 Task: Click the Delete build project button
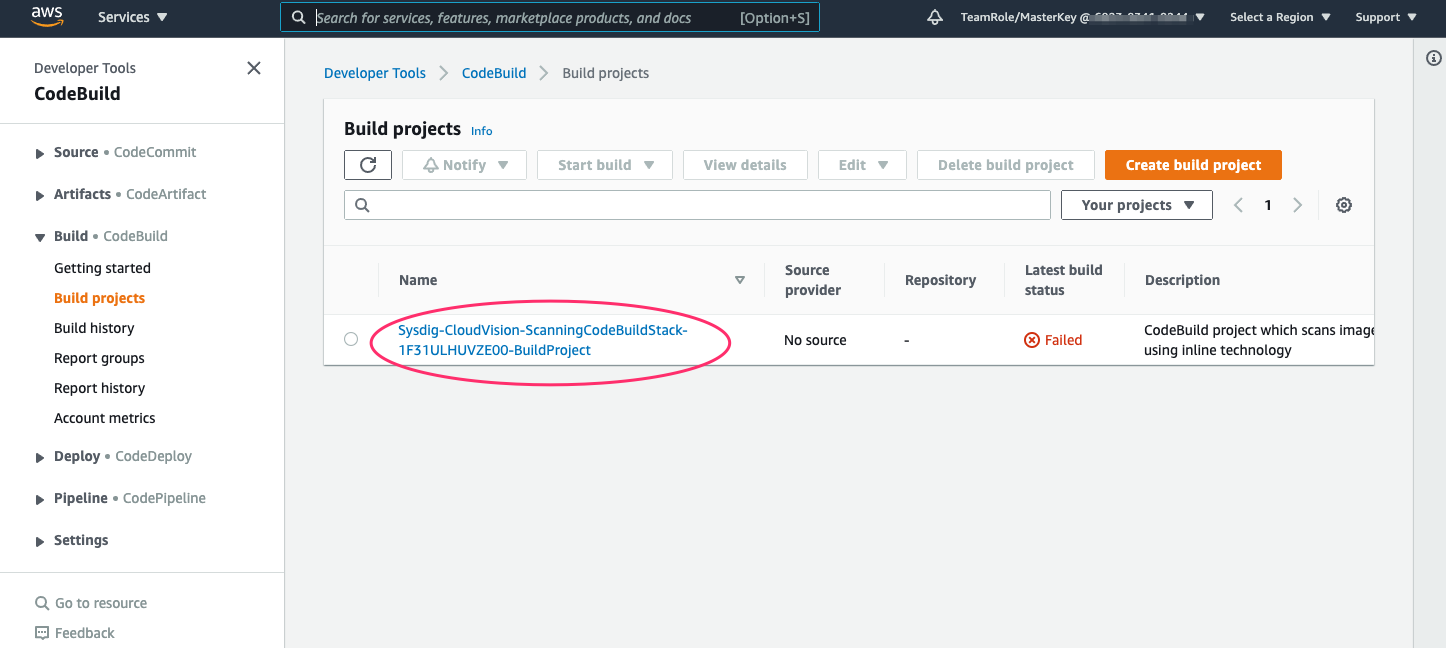[1005, 165]
